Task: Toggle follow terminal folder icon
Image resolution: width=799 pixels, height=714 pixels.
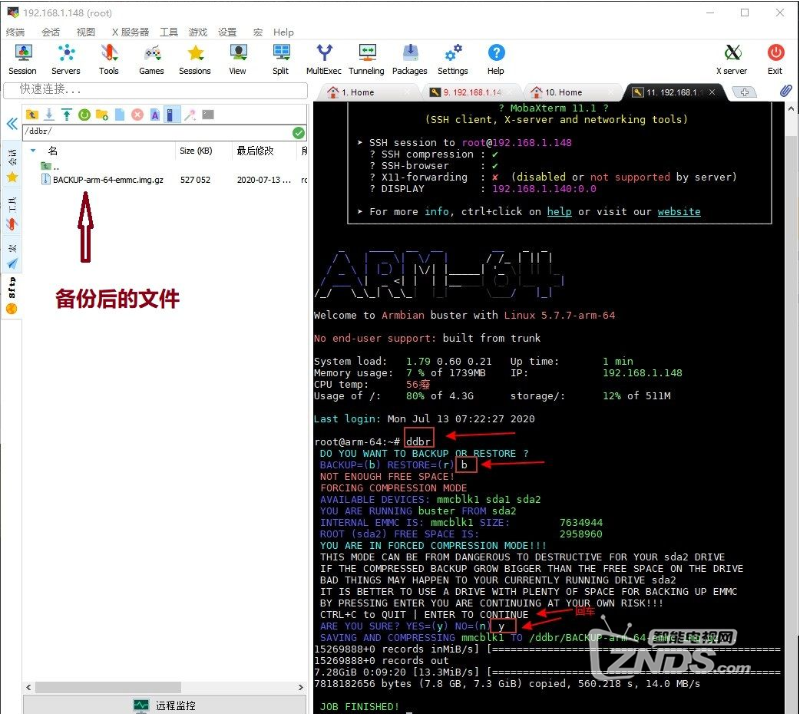Action: click(172, 115)
